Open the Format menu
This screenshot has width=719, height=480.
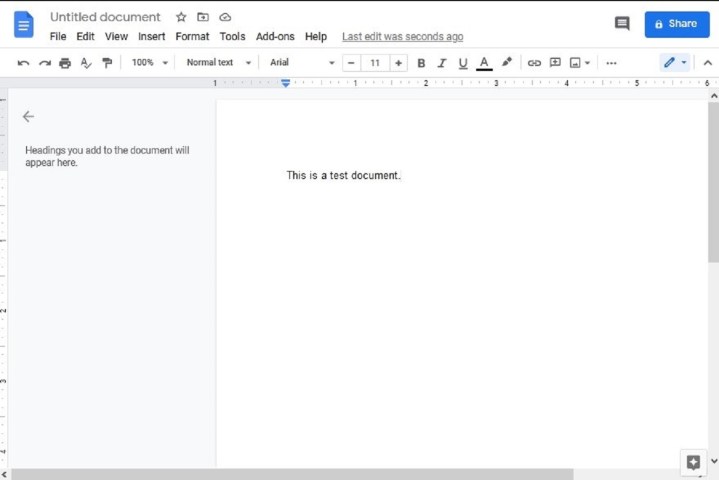[192, 36]
